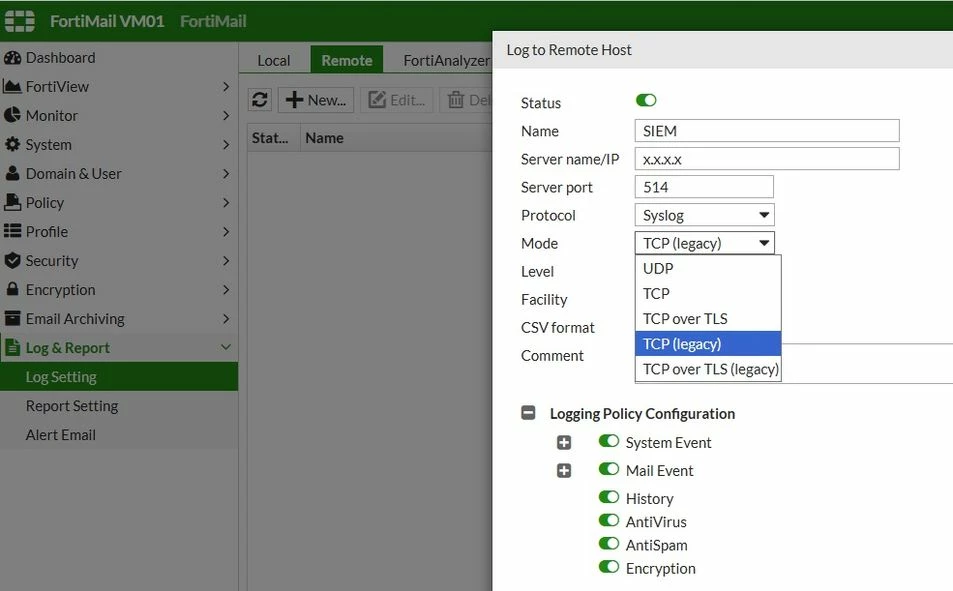Collapse the Log & Report chevron
The width and height of the screenshot is (953, 591).
(226, 347)
